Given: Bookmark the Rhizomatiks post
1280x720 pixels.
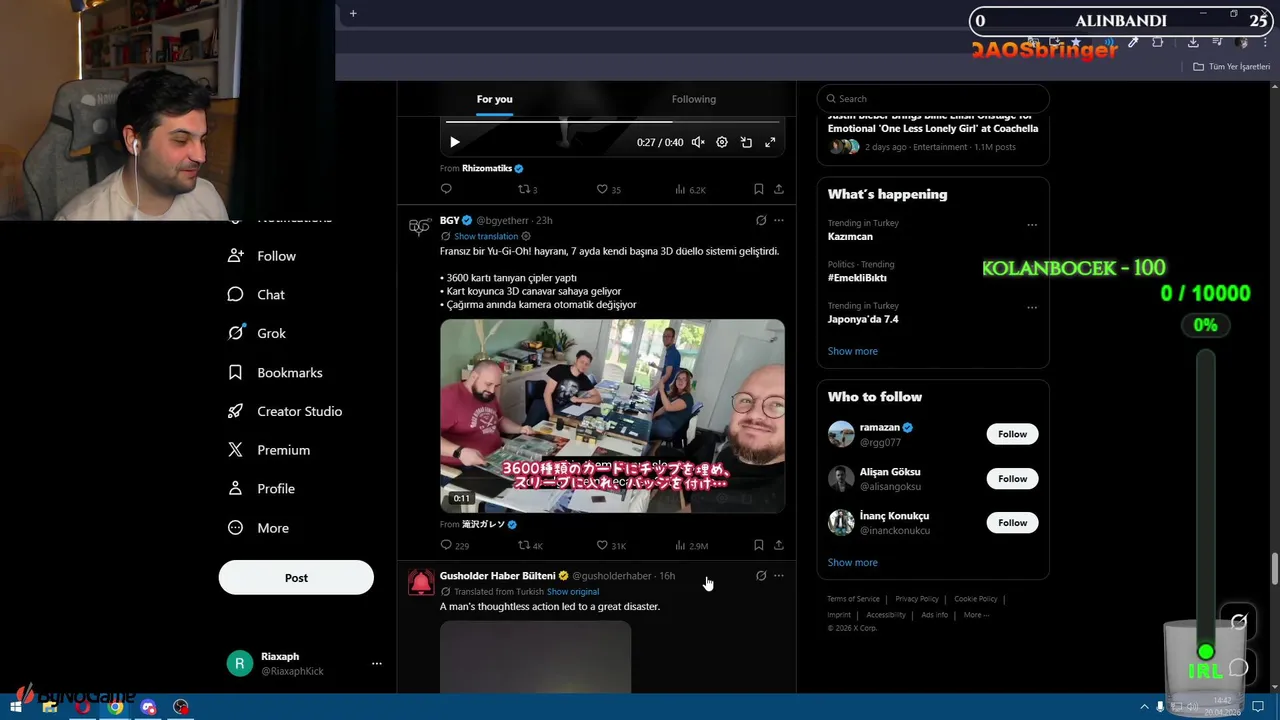Looking at the screenshot, I should click(x=758, y=189).
